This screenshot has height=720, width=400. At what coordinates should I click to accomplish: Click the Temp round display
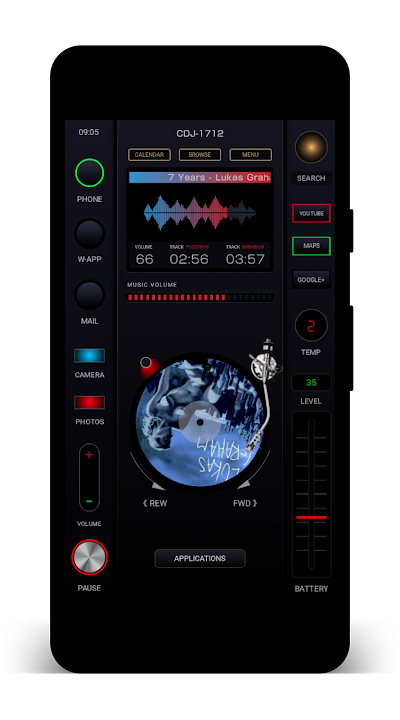tap(311, 326)
